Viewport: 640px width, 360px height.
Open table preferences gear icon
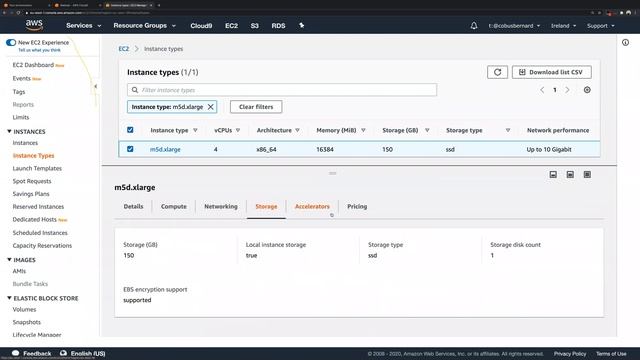[587, 90]
